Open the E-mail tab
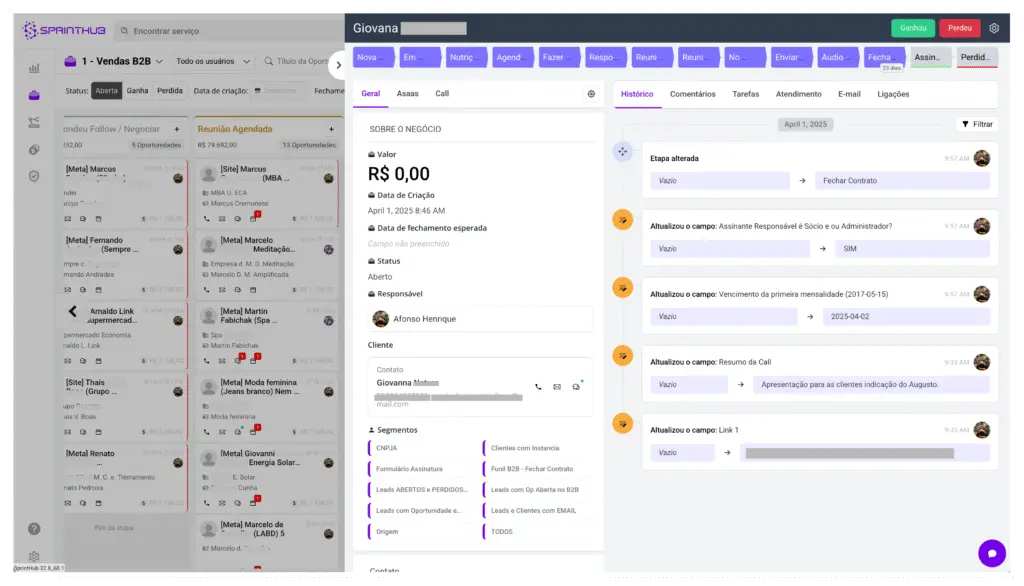Image resolution: width=1024 pixels, height=586 pixels. (849, 94)
